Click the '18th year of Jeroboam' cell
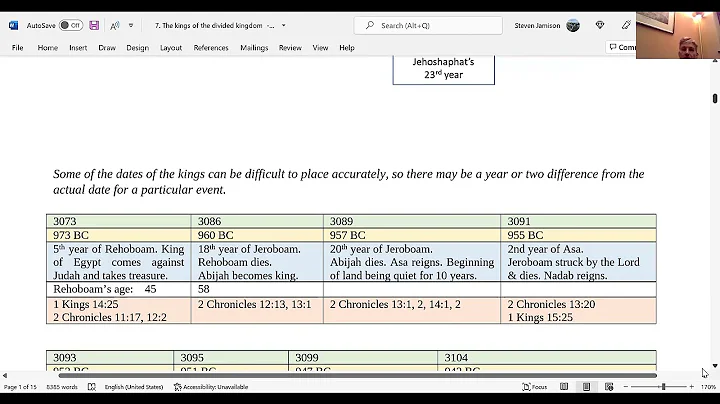The height and width of the screenshot is (404, 720). (x=257, y=262)
